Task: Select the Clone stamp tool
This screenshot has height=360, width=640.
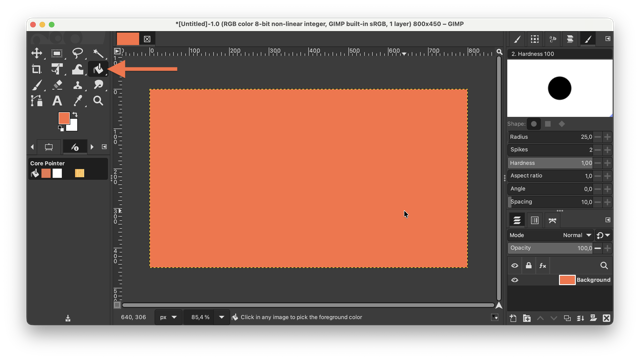Action: pyautogui.click(x=77, y=85)
